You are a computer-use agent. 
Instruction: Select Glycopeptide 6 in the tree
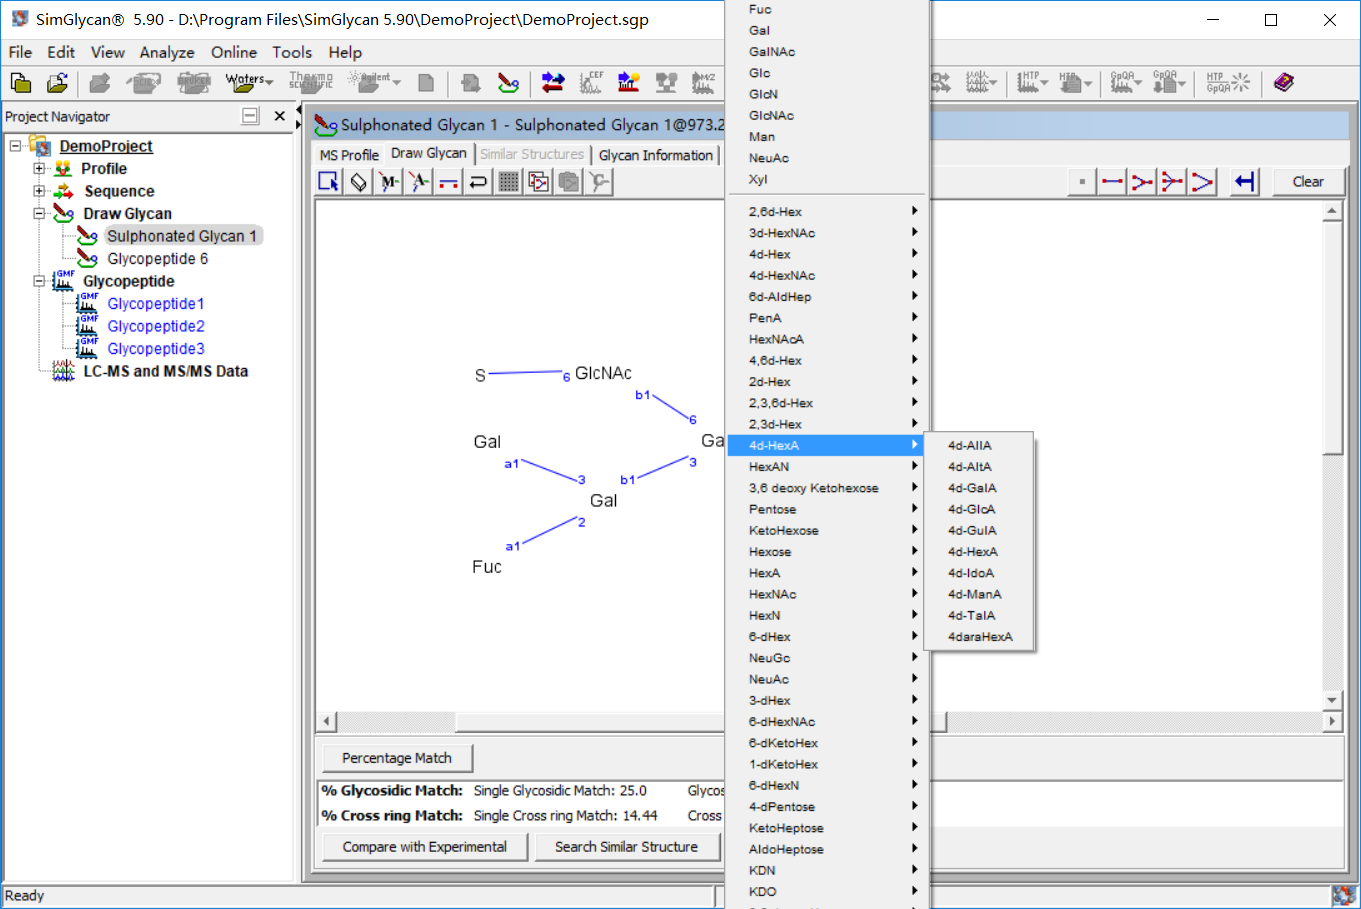[158, 259]
